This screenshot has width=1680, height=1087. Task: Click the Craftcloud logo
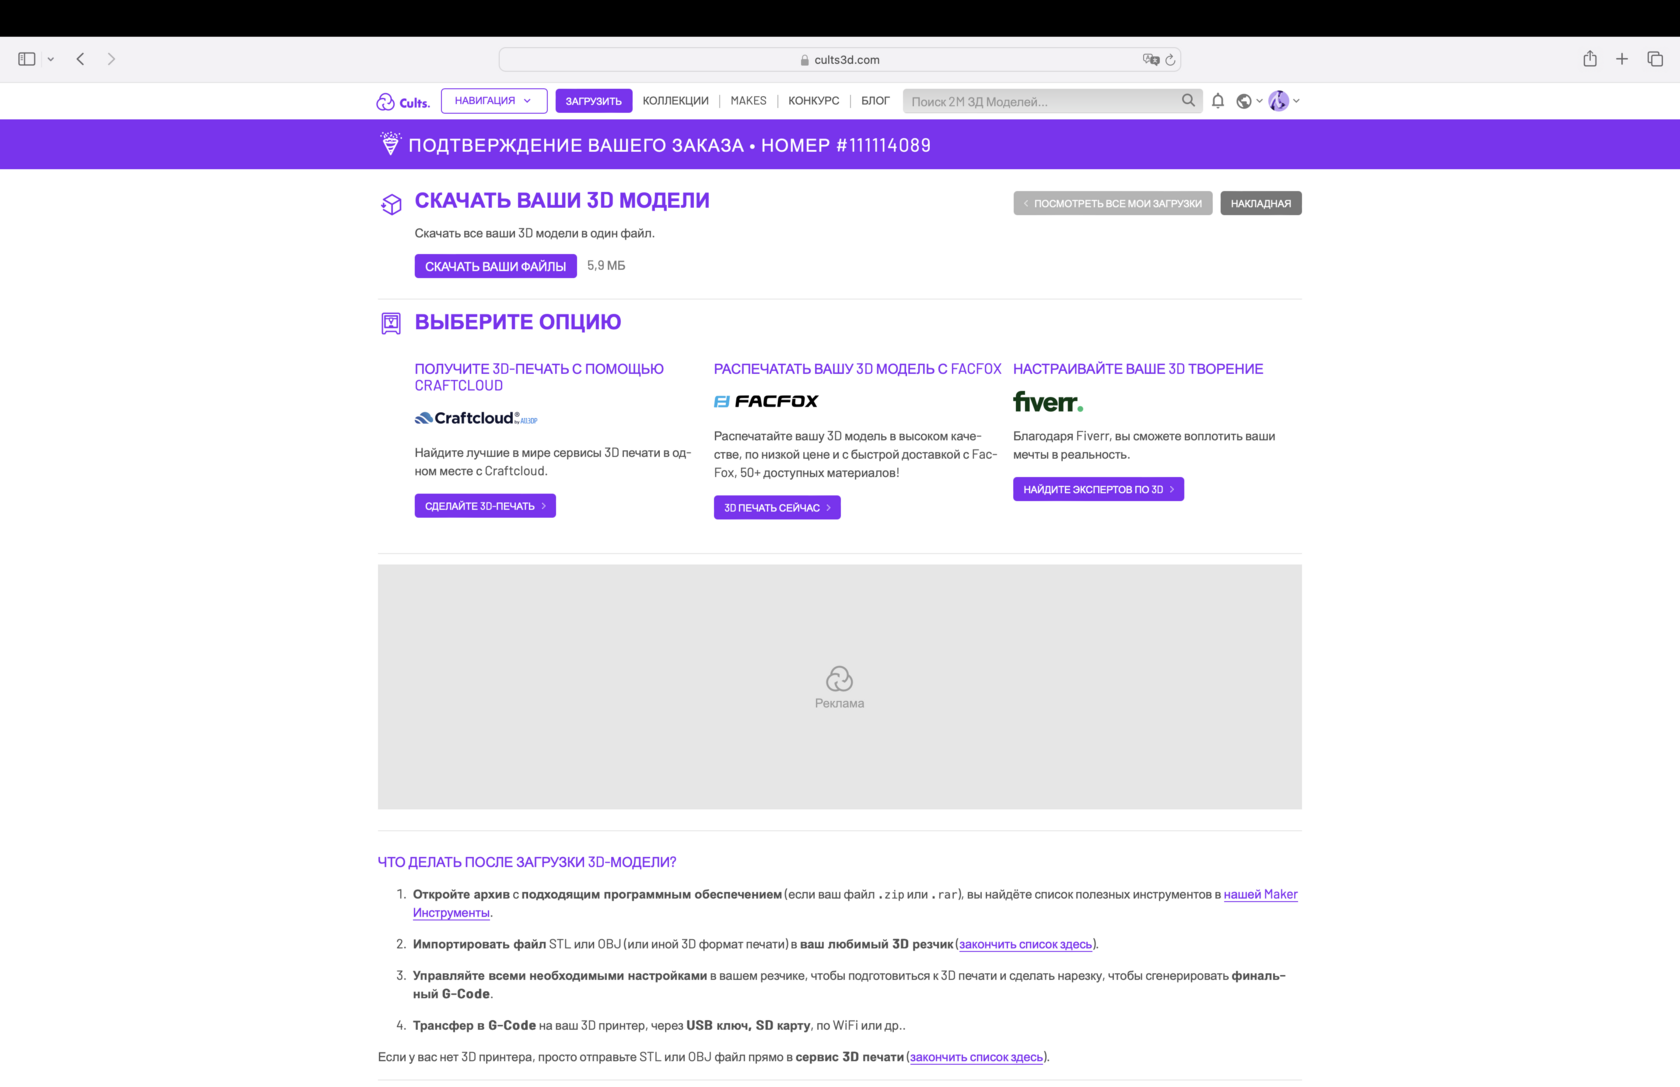pos(476,418)
